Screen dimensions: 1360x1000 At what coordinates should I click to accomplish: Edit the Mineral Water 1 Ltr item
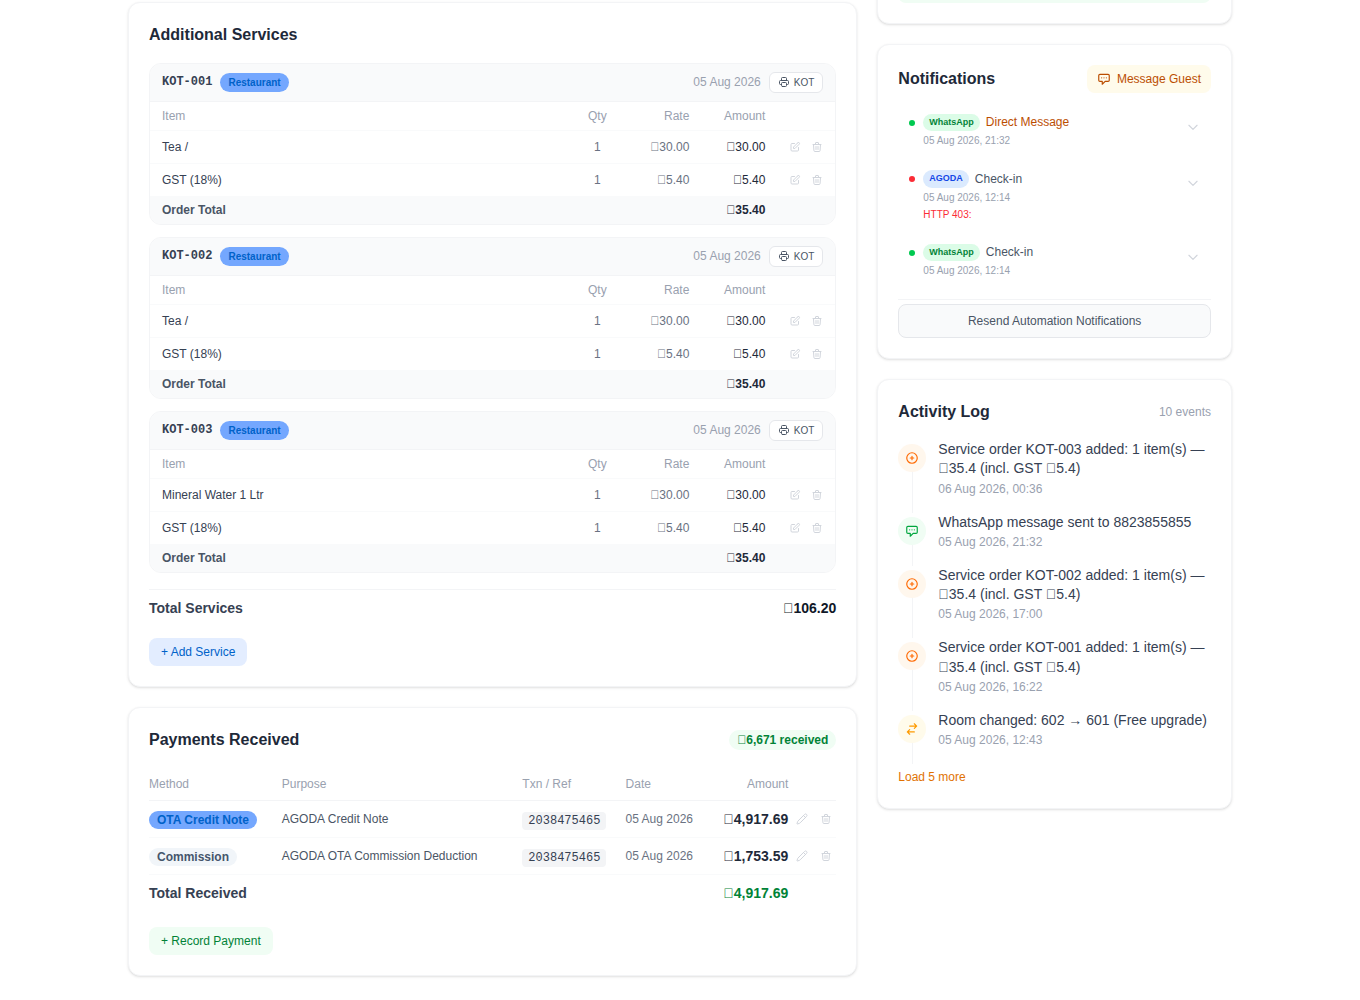point(795,495)
